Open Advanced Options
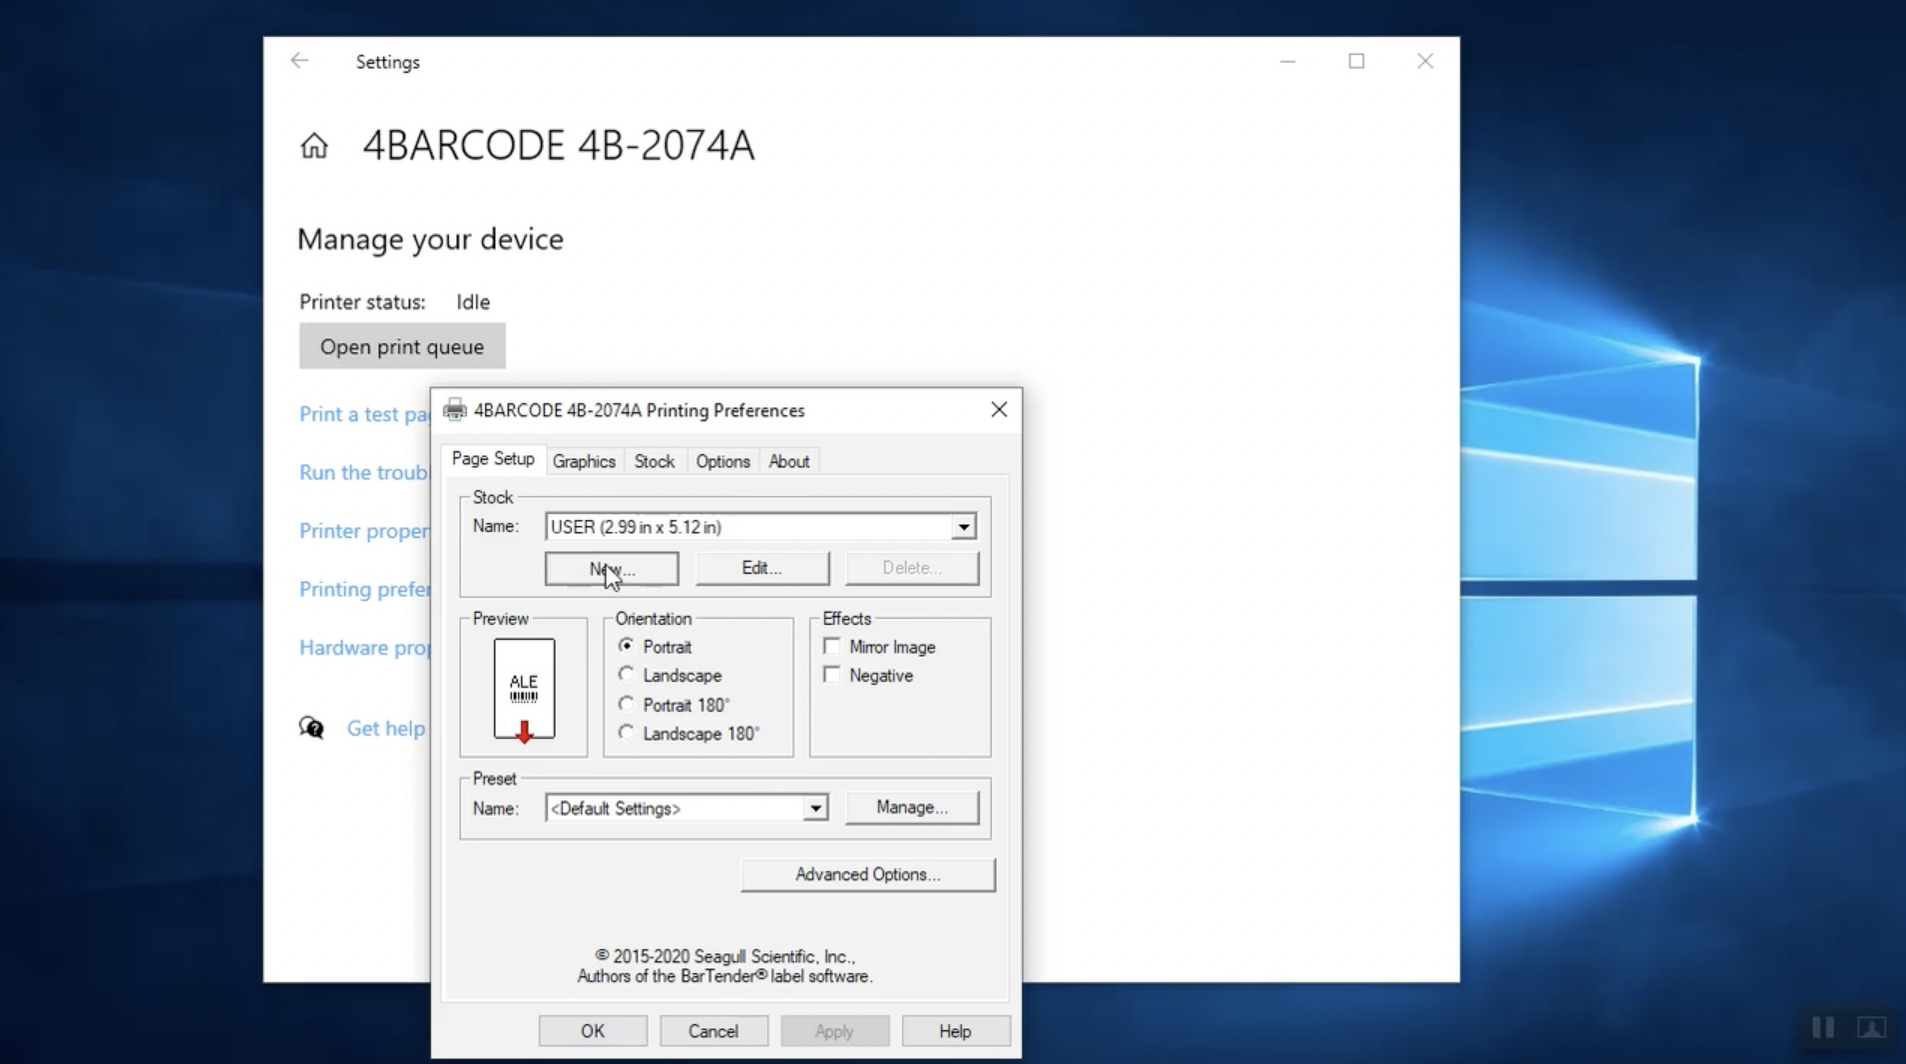 [867, 874]
